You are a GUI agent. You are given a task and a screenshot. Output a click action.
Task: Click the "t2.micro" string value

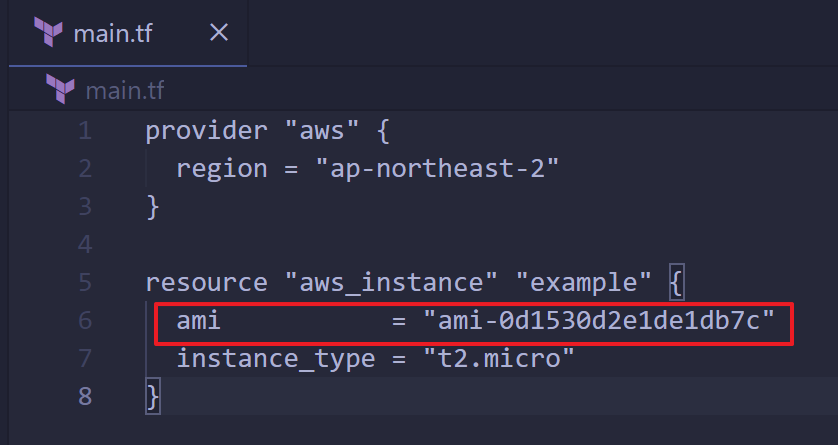click(x=499, y=358)
